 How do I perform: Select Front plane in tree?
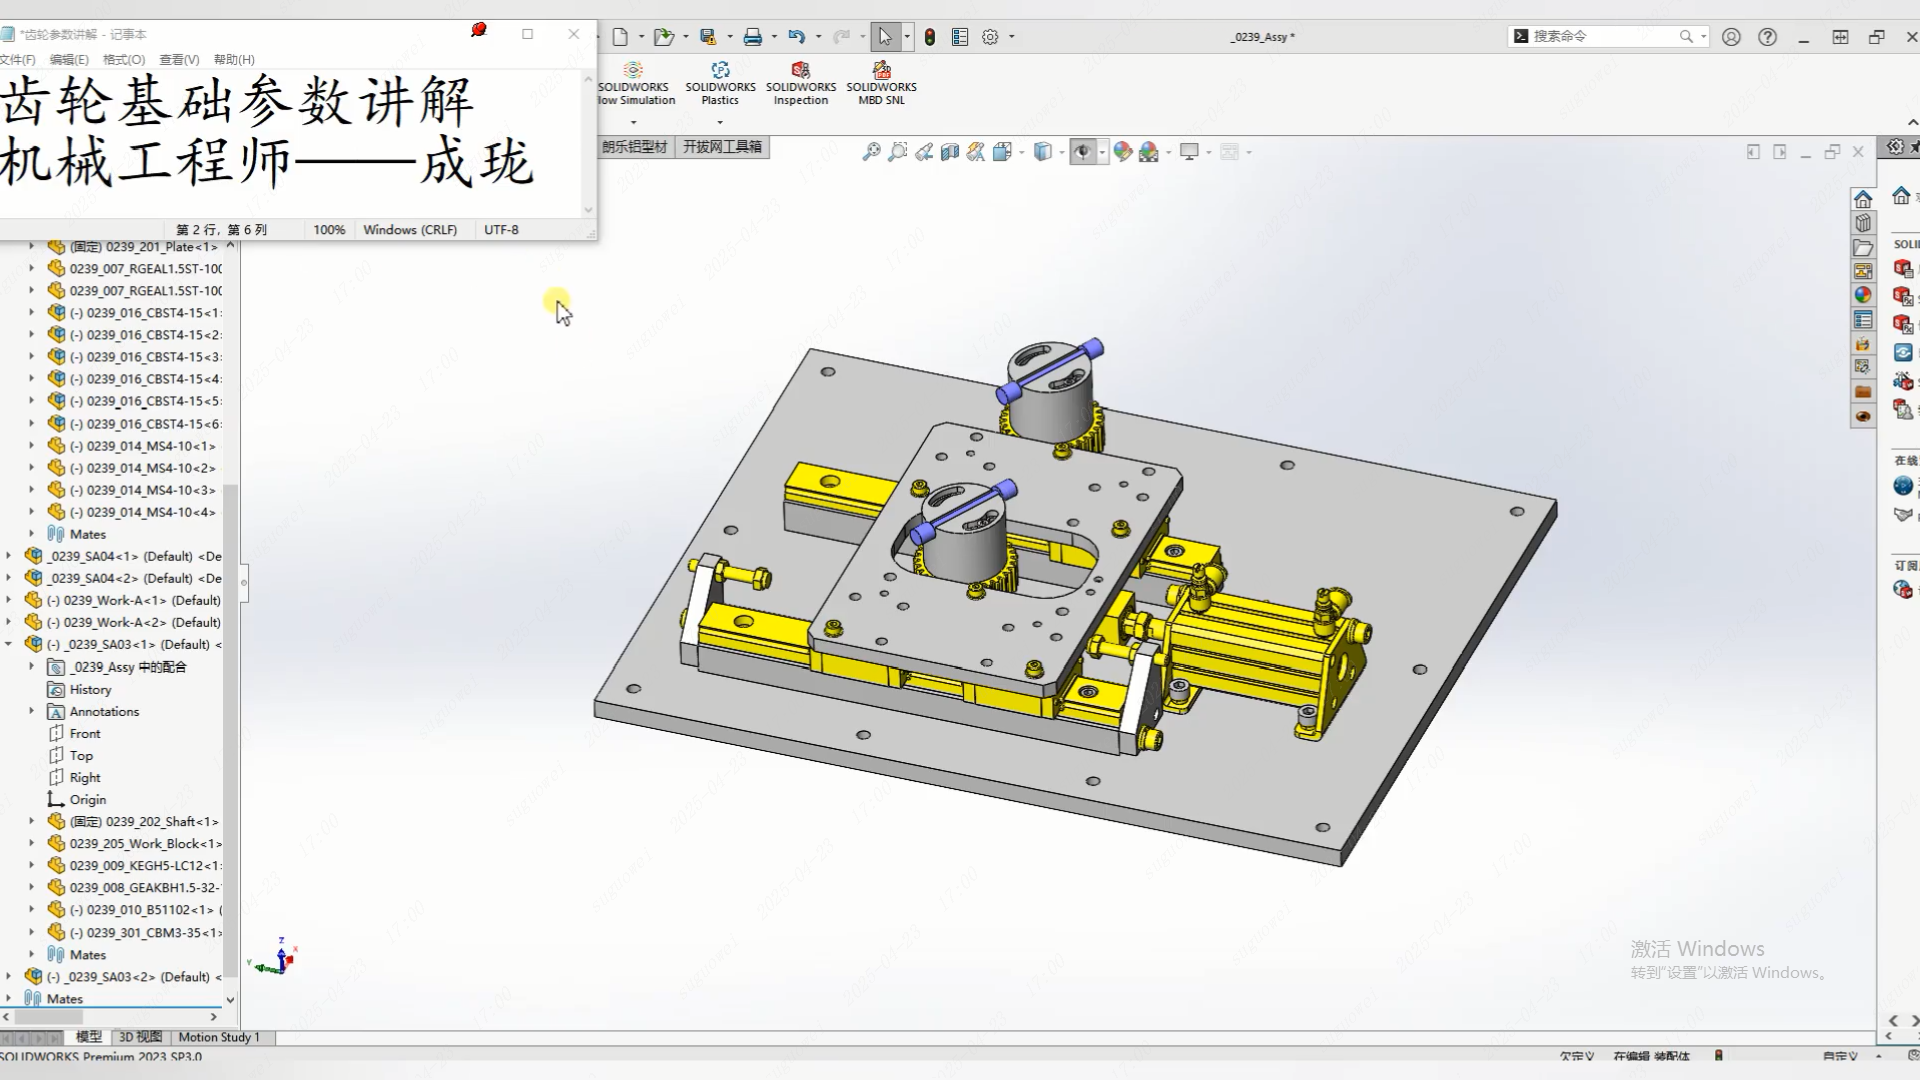(85, 733)
